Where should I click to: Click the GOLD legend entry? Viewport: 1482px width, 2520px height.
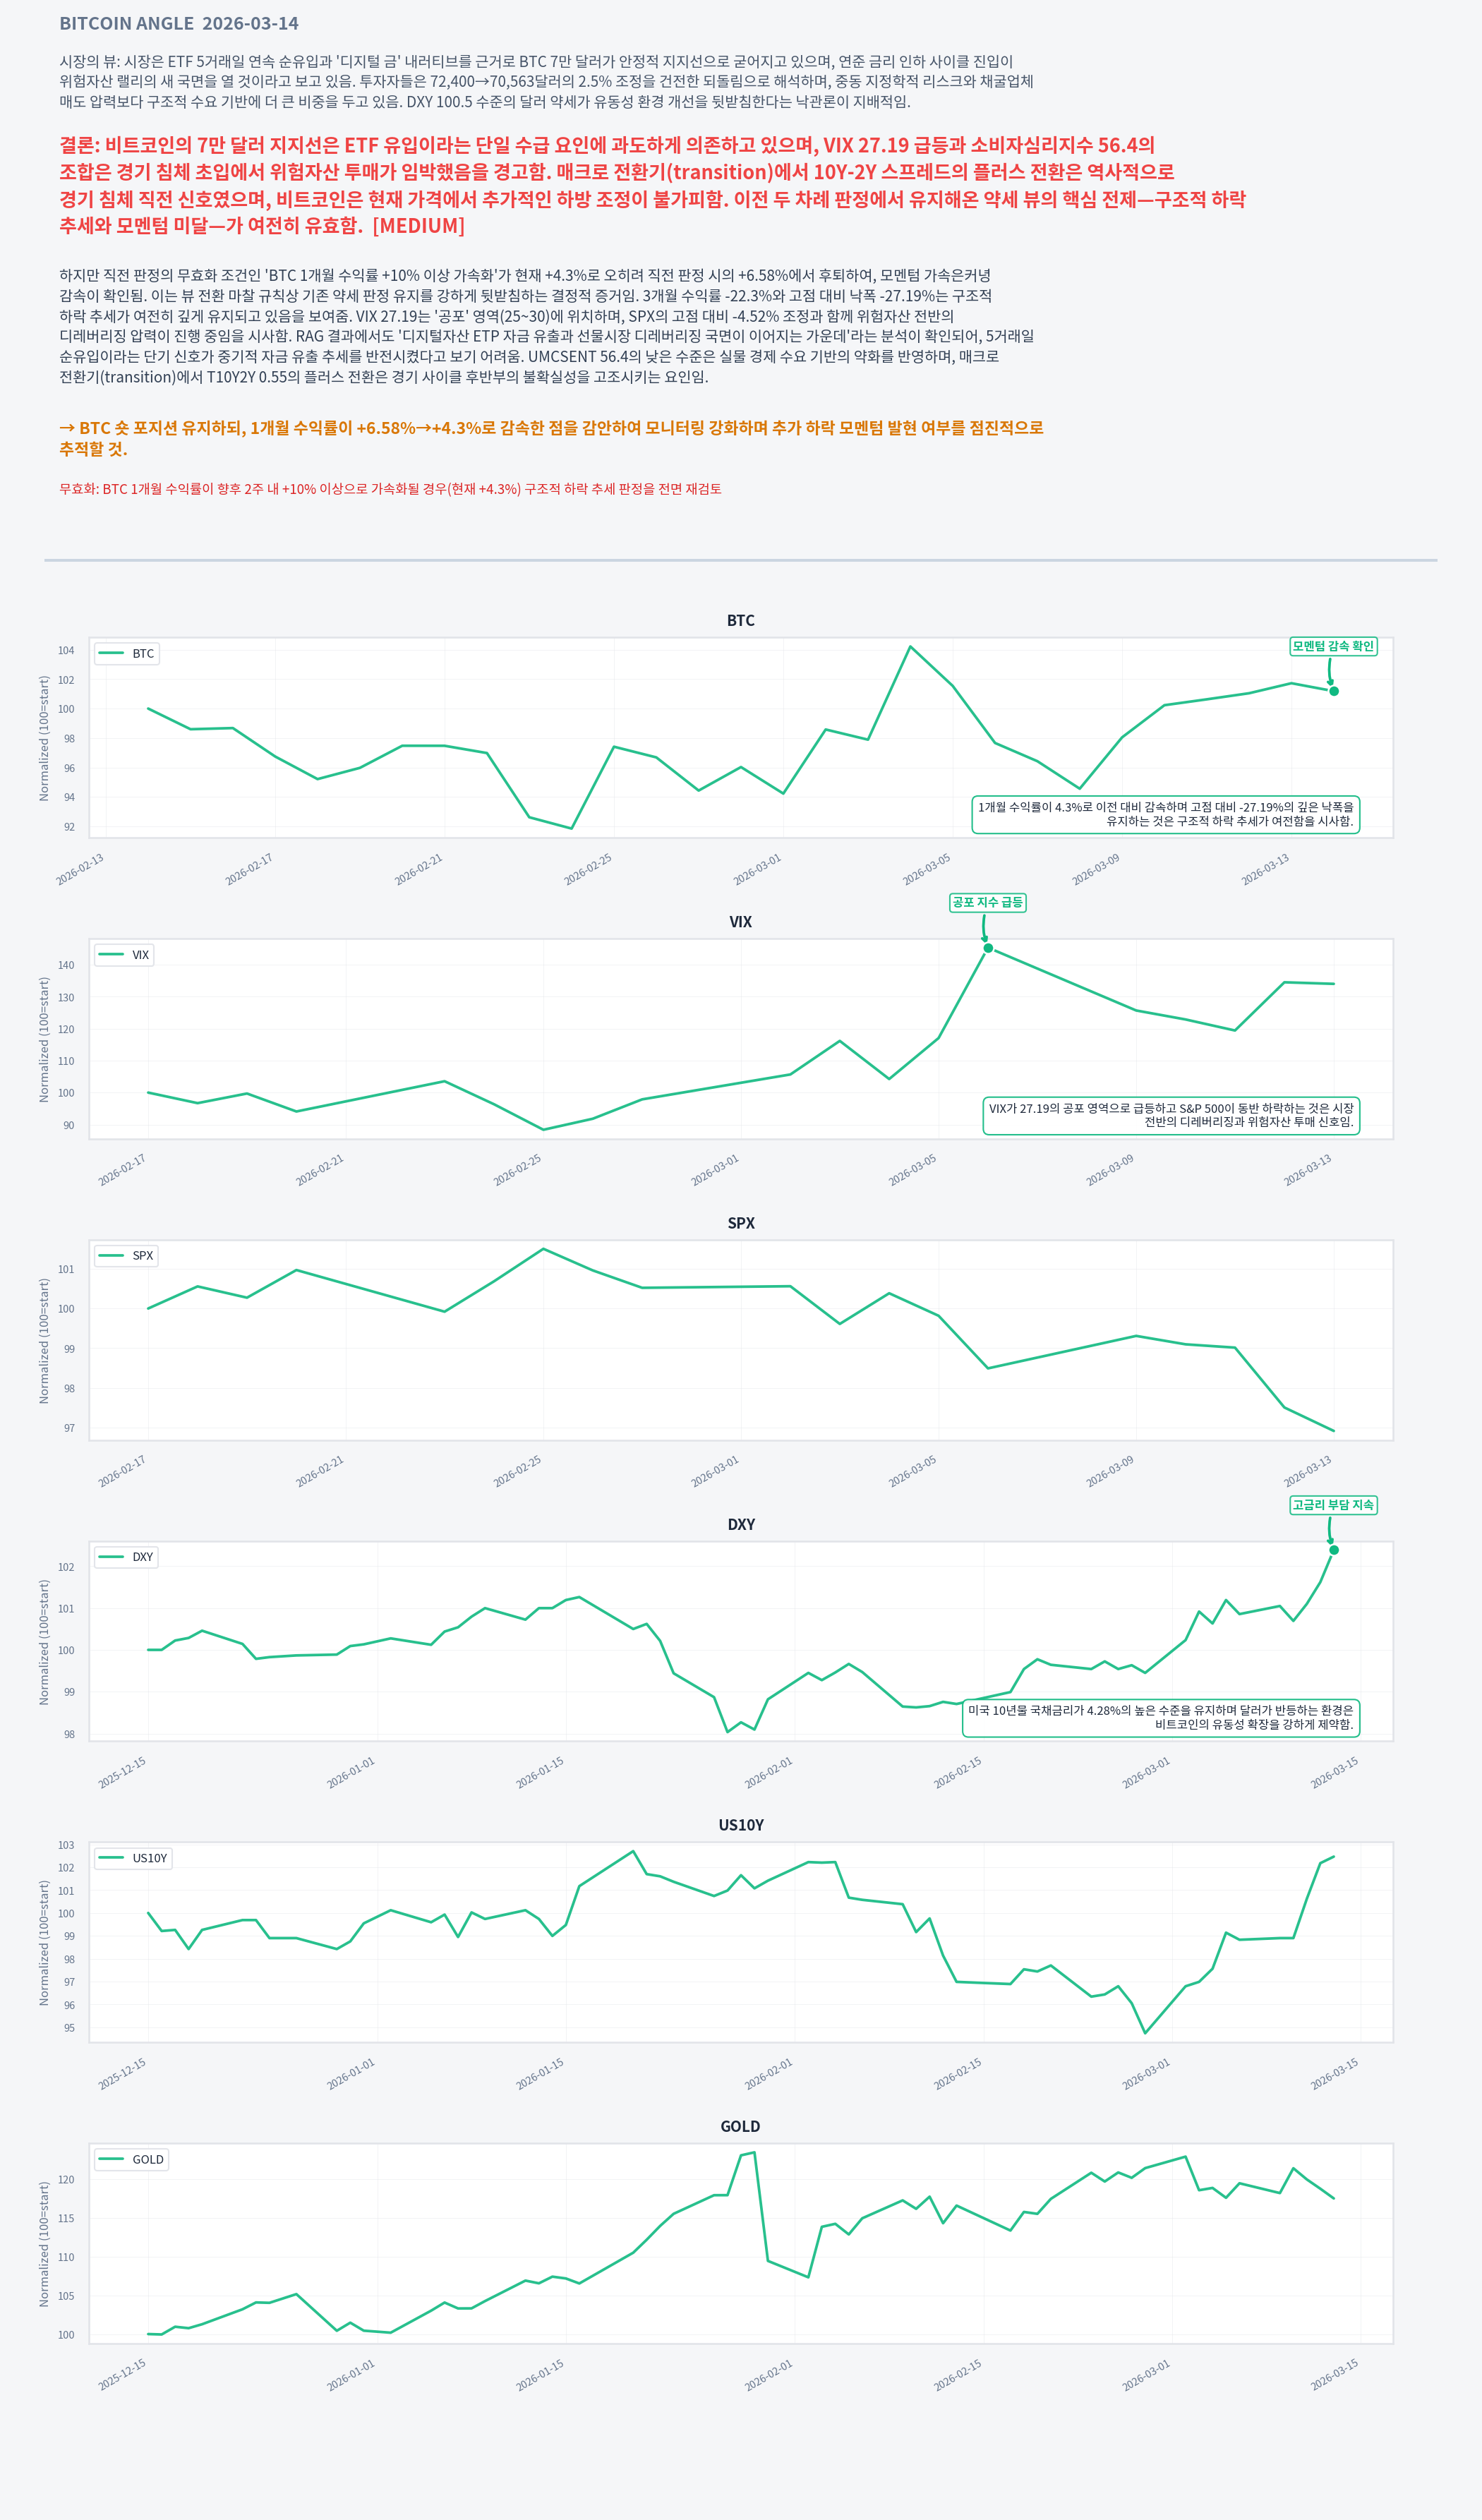(x=131, y=2159)
